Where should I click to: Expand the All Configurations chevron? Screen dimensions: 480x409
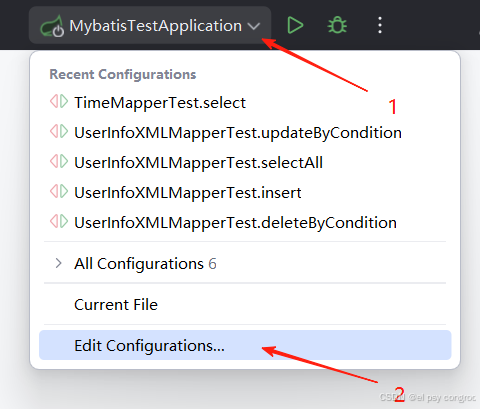58,263
